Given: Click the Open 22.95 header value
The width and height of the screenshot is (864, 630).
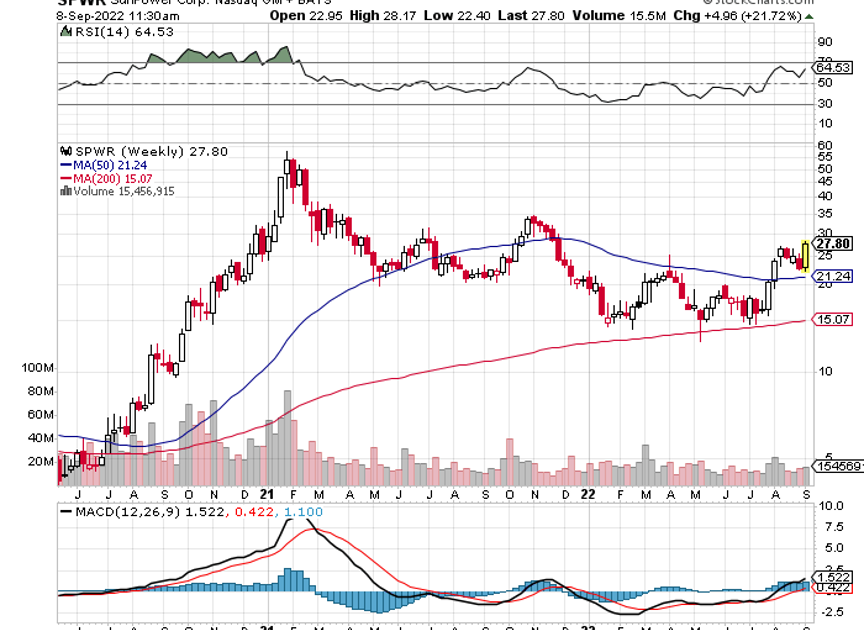Looking at the screenshot, I should [306, 15].
